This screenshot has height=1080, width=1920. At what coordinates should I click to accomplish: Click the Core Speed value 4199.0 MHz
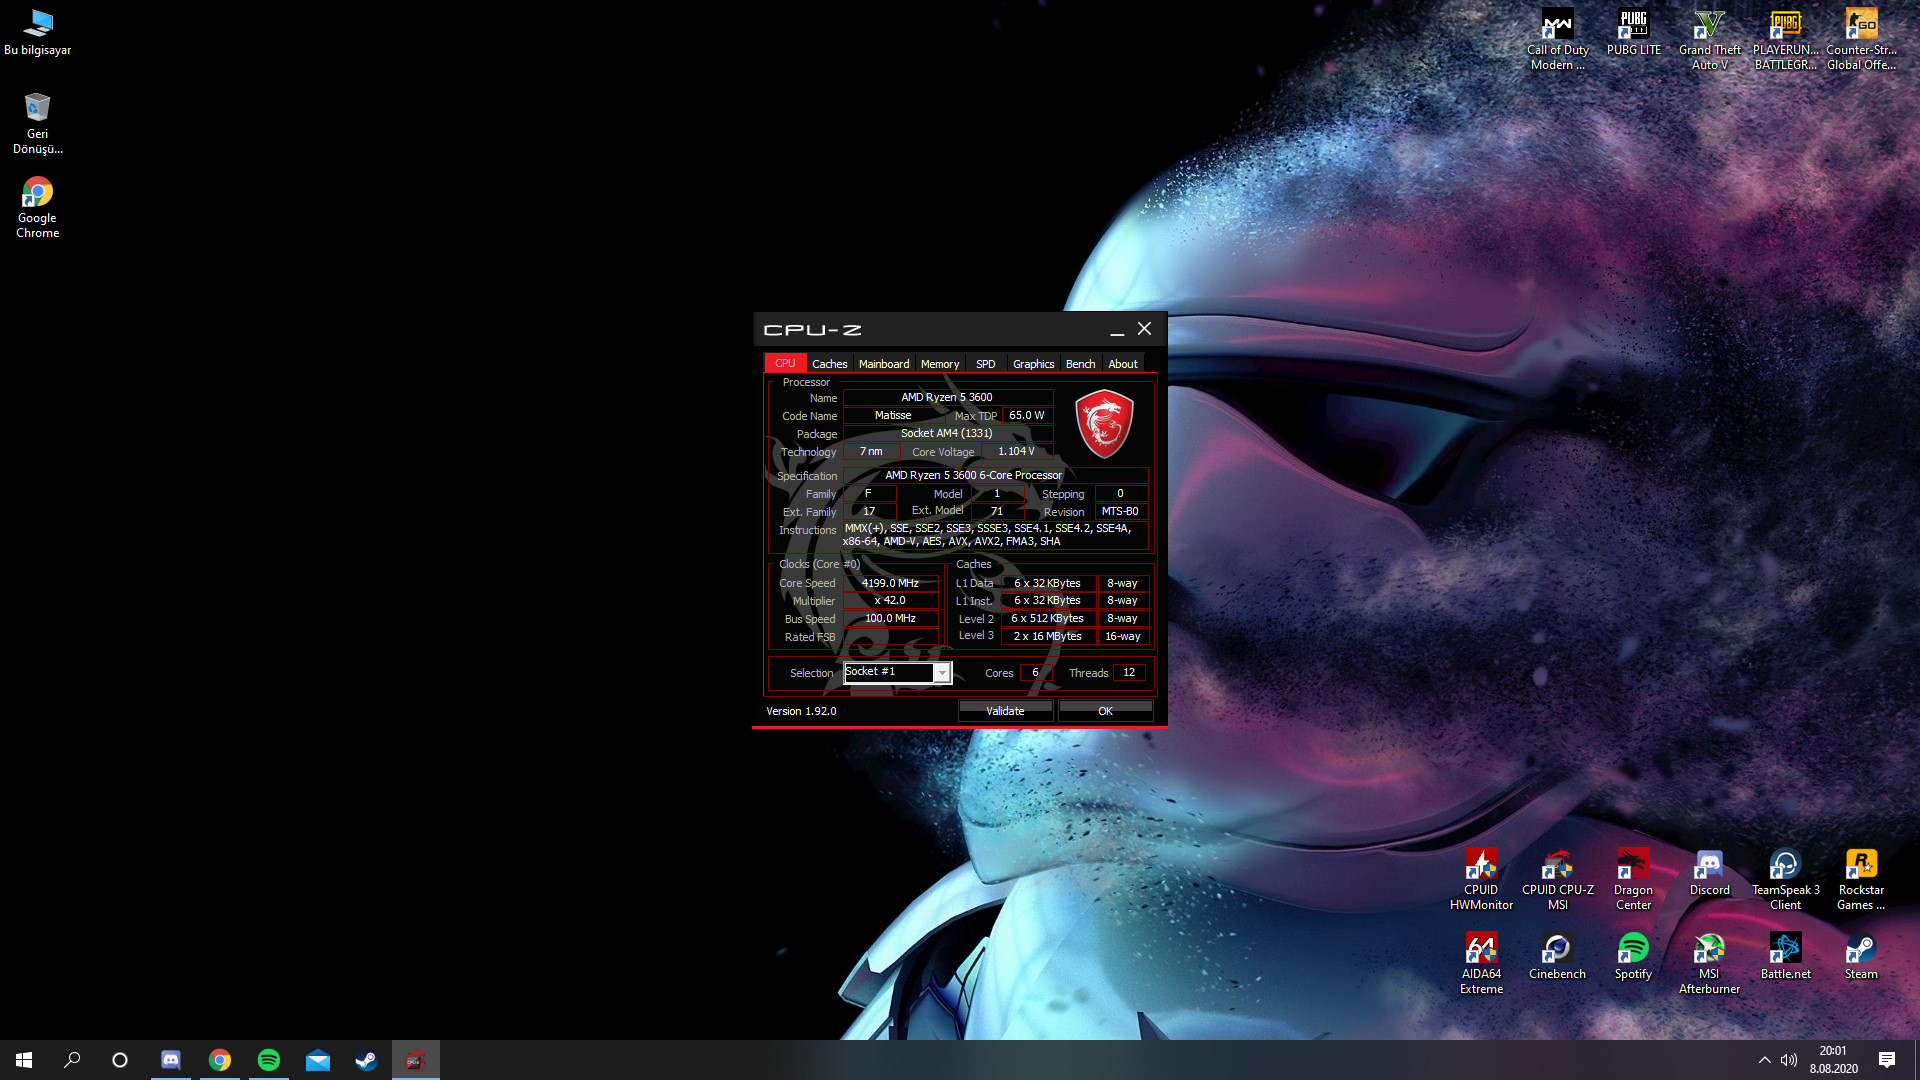[x=890, y=584]
